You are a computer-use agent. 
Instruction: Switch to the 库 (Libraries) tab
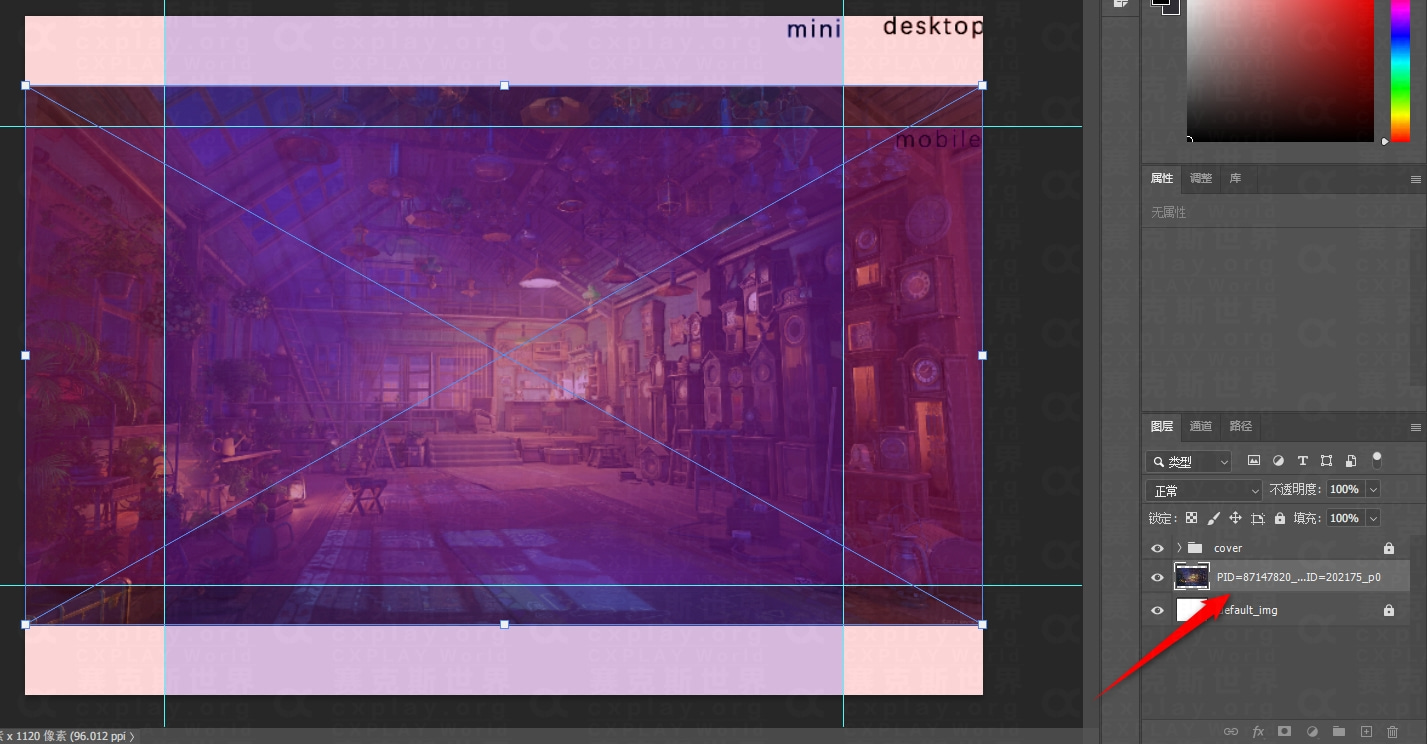click(1235, 178)
